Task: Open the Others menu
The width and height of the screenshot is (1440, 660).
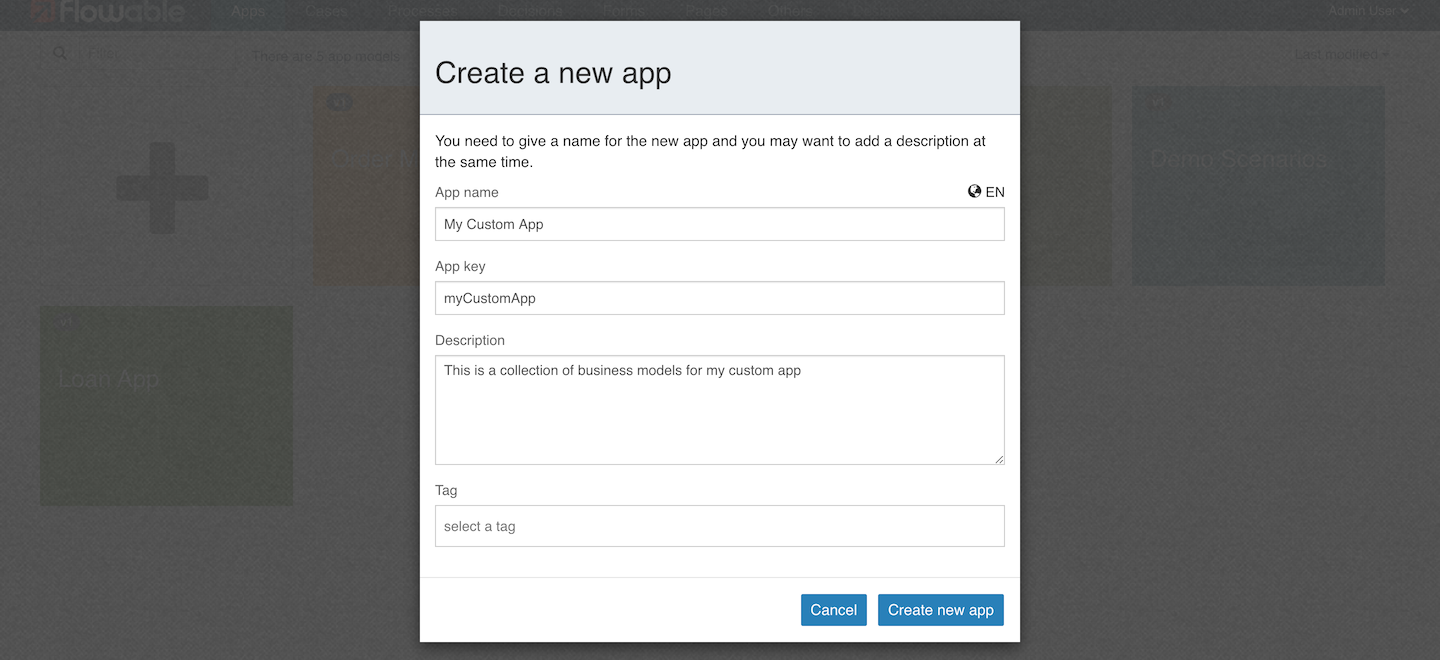Action: pyautogui.click(x=789, y=11)
